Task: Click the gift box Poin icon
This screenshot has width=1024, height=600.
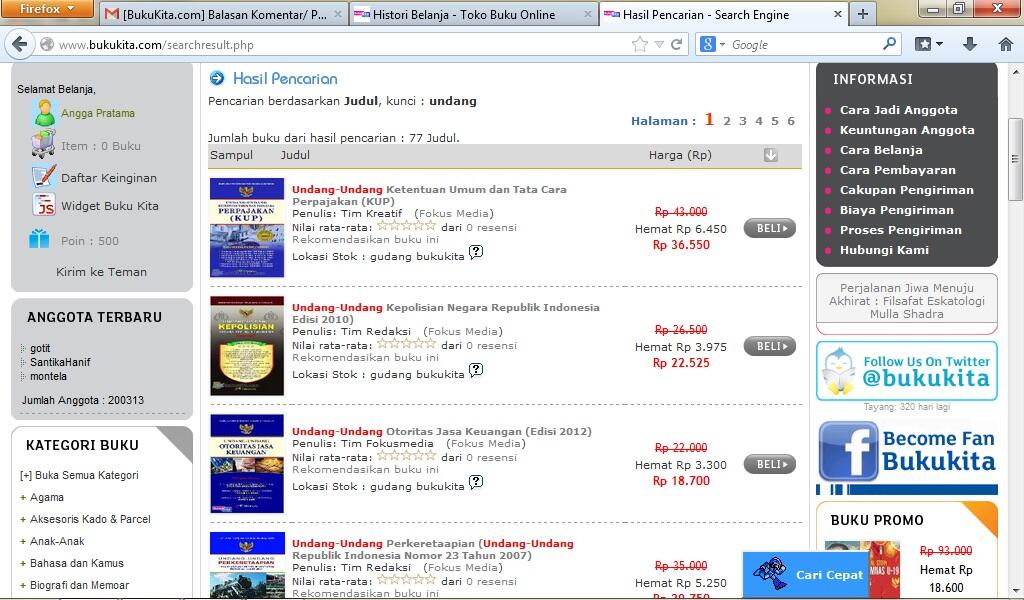Action: pos(39,239)
